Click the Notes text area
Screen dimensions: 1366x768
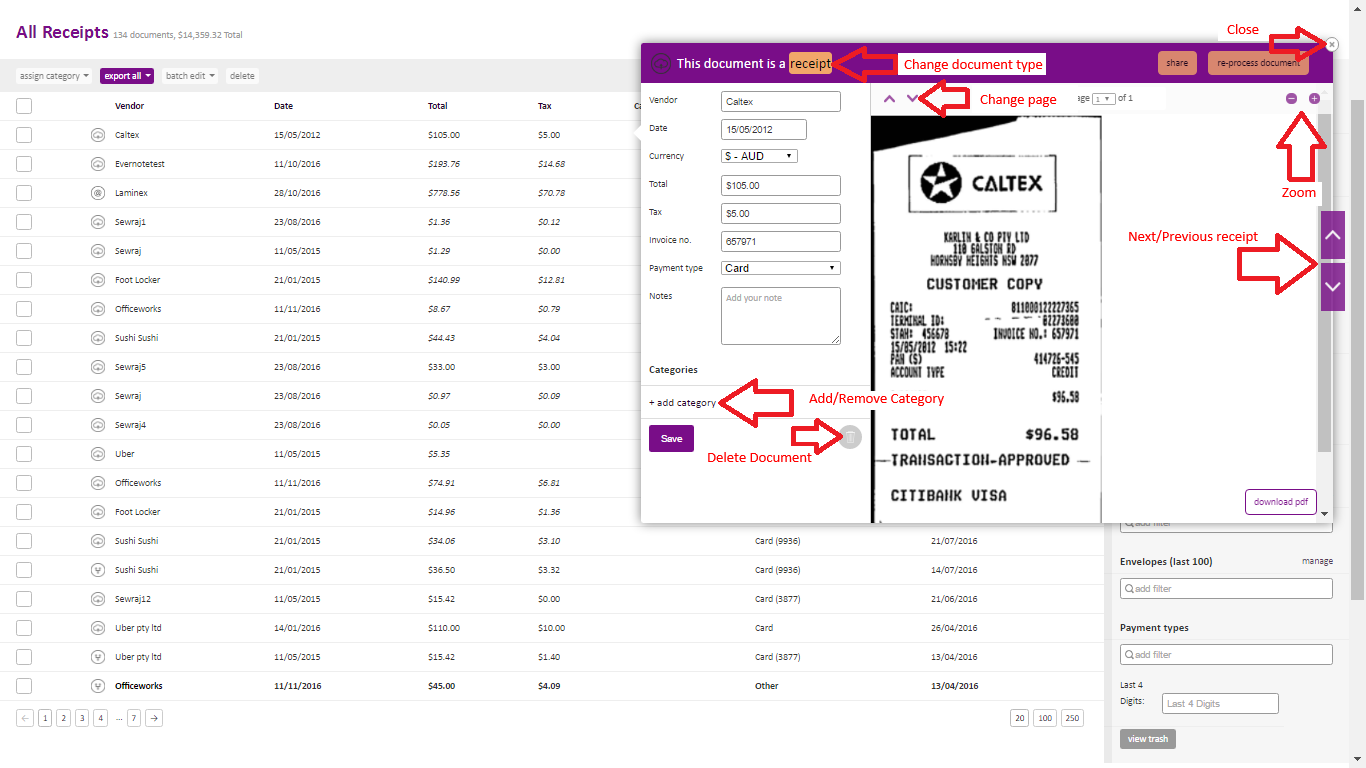click(x=781, y=316)
